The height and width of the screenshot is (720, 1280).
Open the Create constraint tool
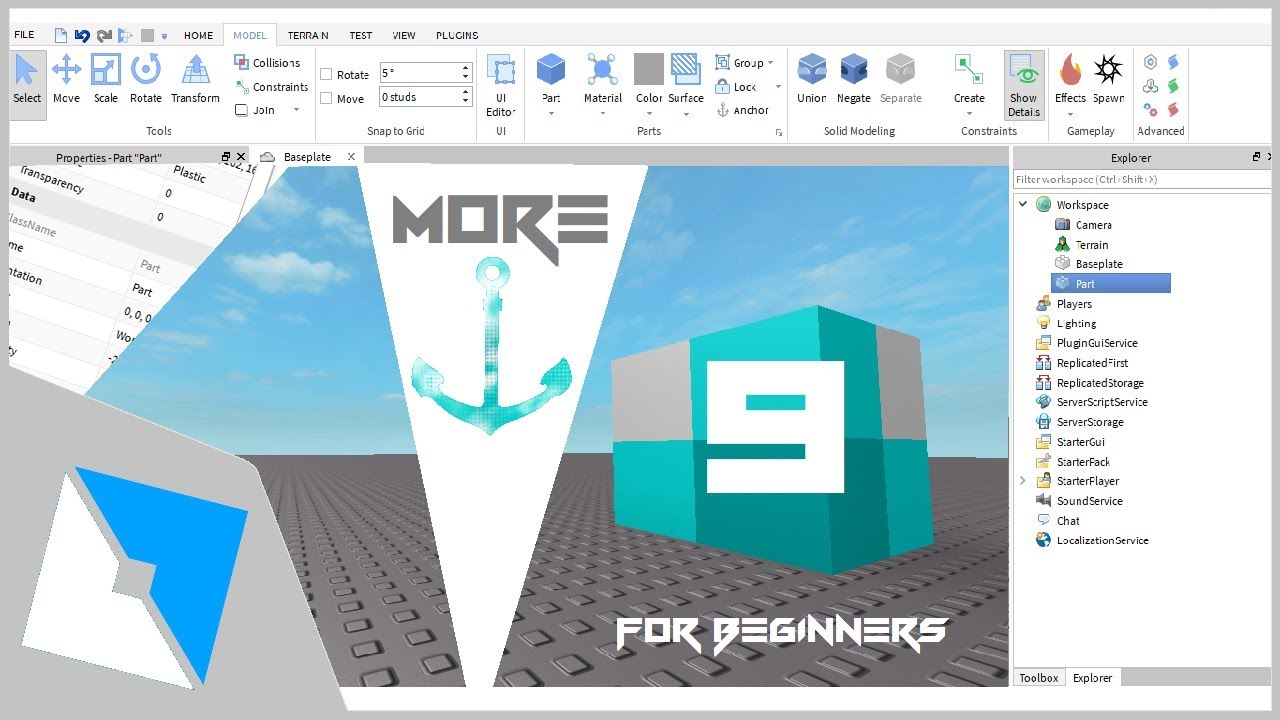969,80
